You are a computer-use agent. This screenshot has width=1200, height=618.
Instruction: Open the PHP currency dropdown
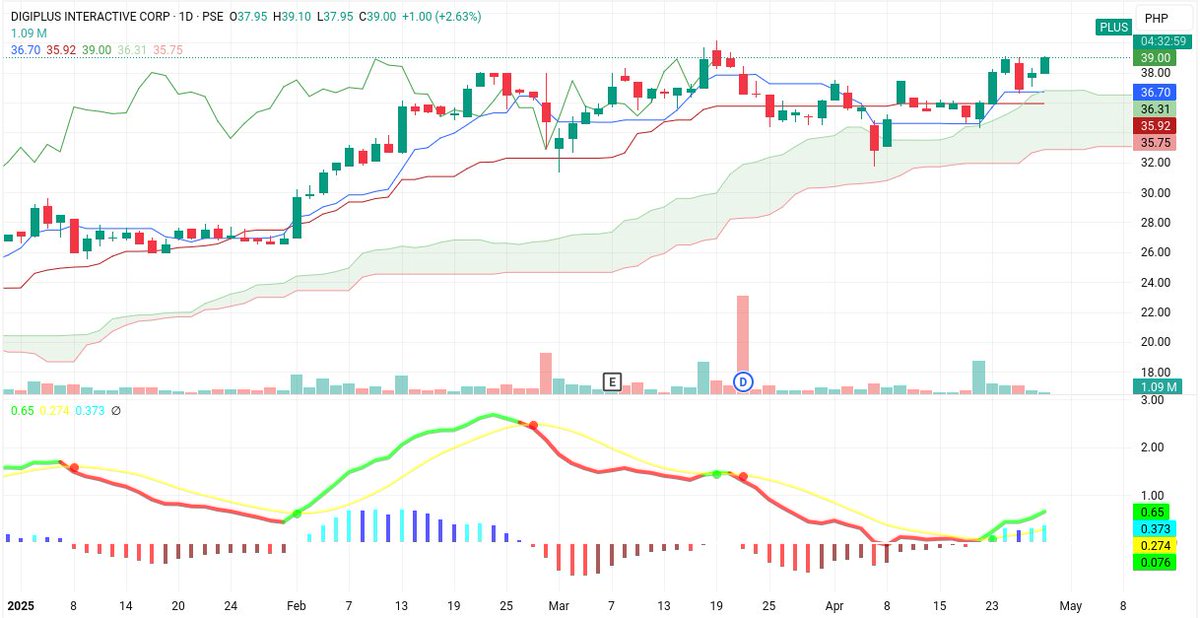pos(1157,17)
